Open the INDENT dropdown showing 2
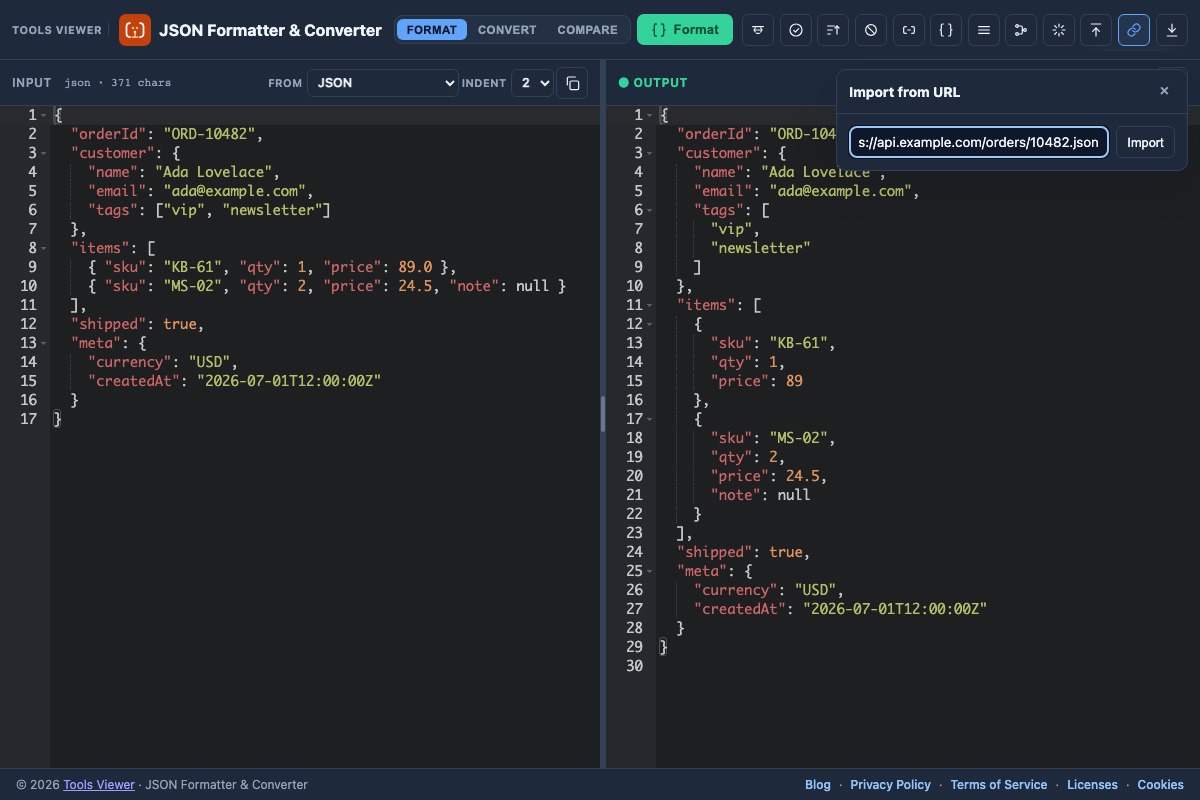 [x=533, y=83]
